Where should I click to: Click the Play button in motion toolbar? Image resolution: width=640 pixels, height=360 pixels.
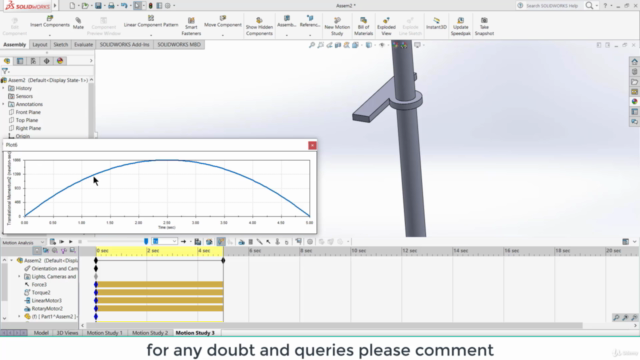[71, 242]
